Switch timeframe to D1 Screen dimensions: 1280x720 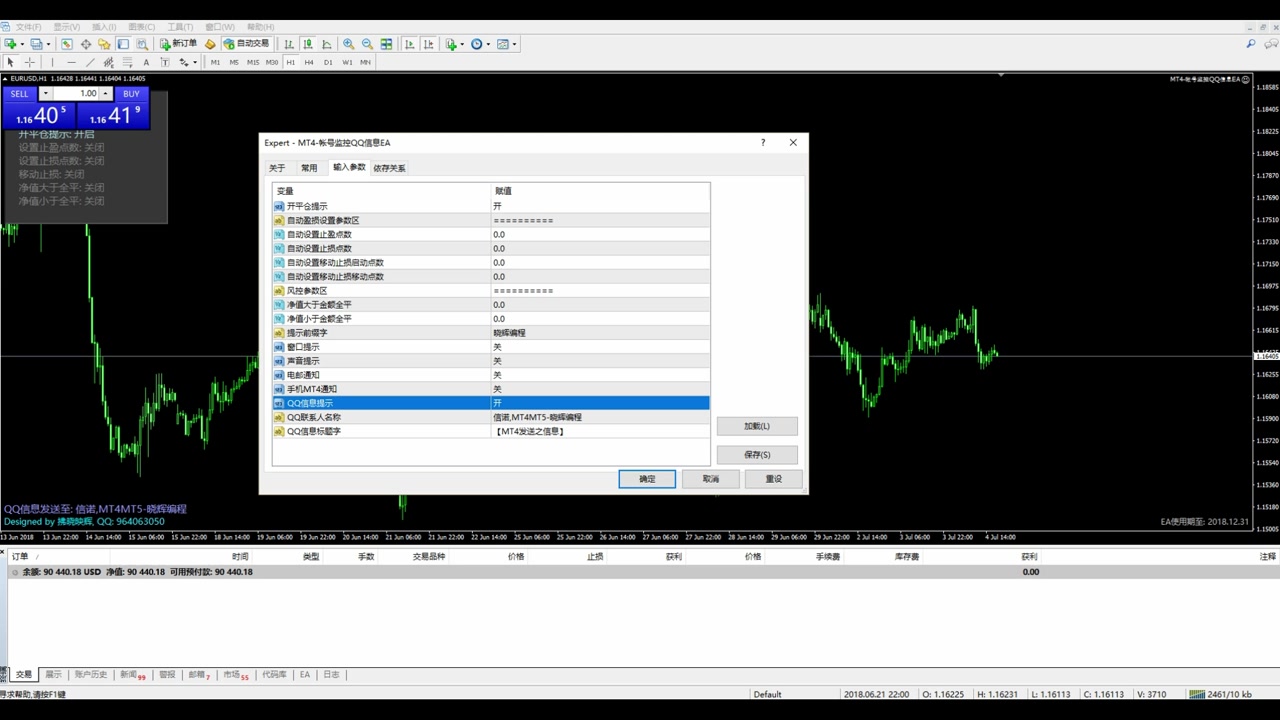coord(328,62)
